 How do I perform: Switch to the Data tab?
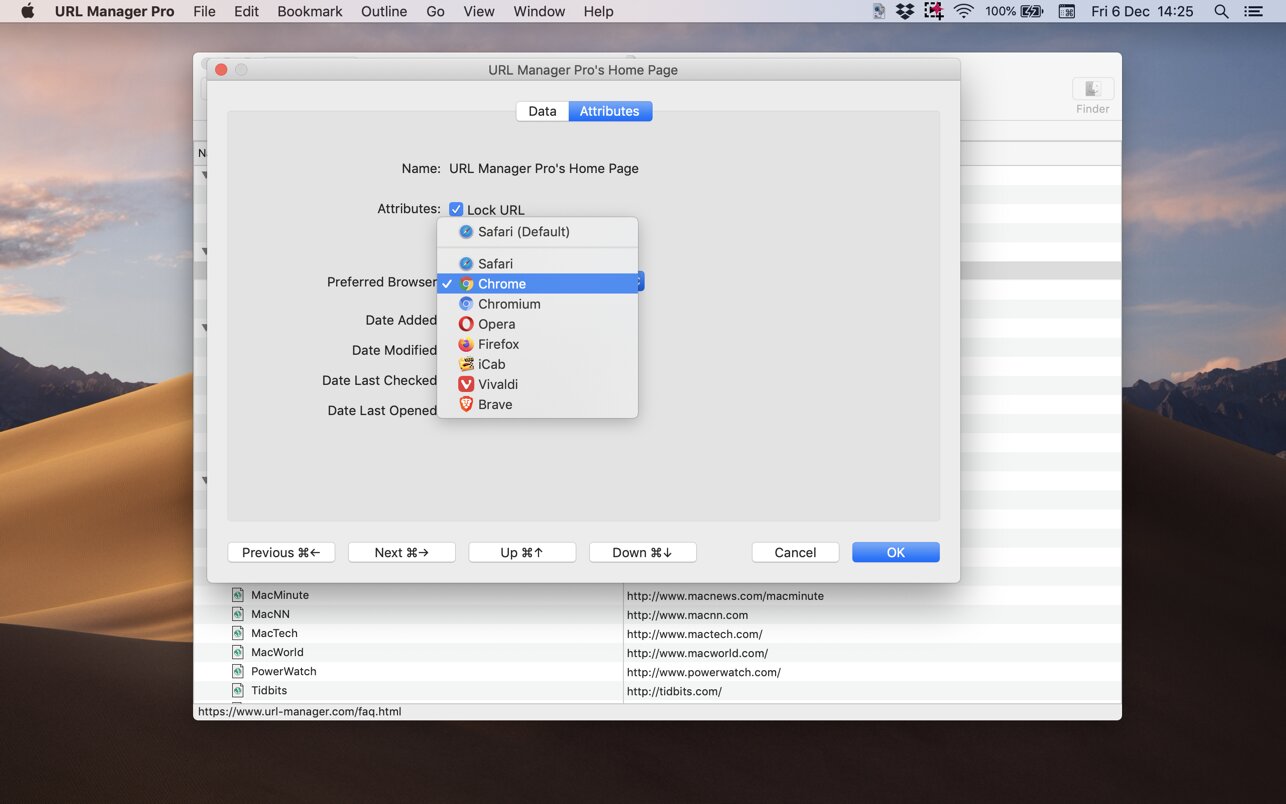click(x=542, y=111)
